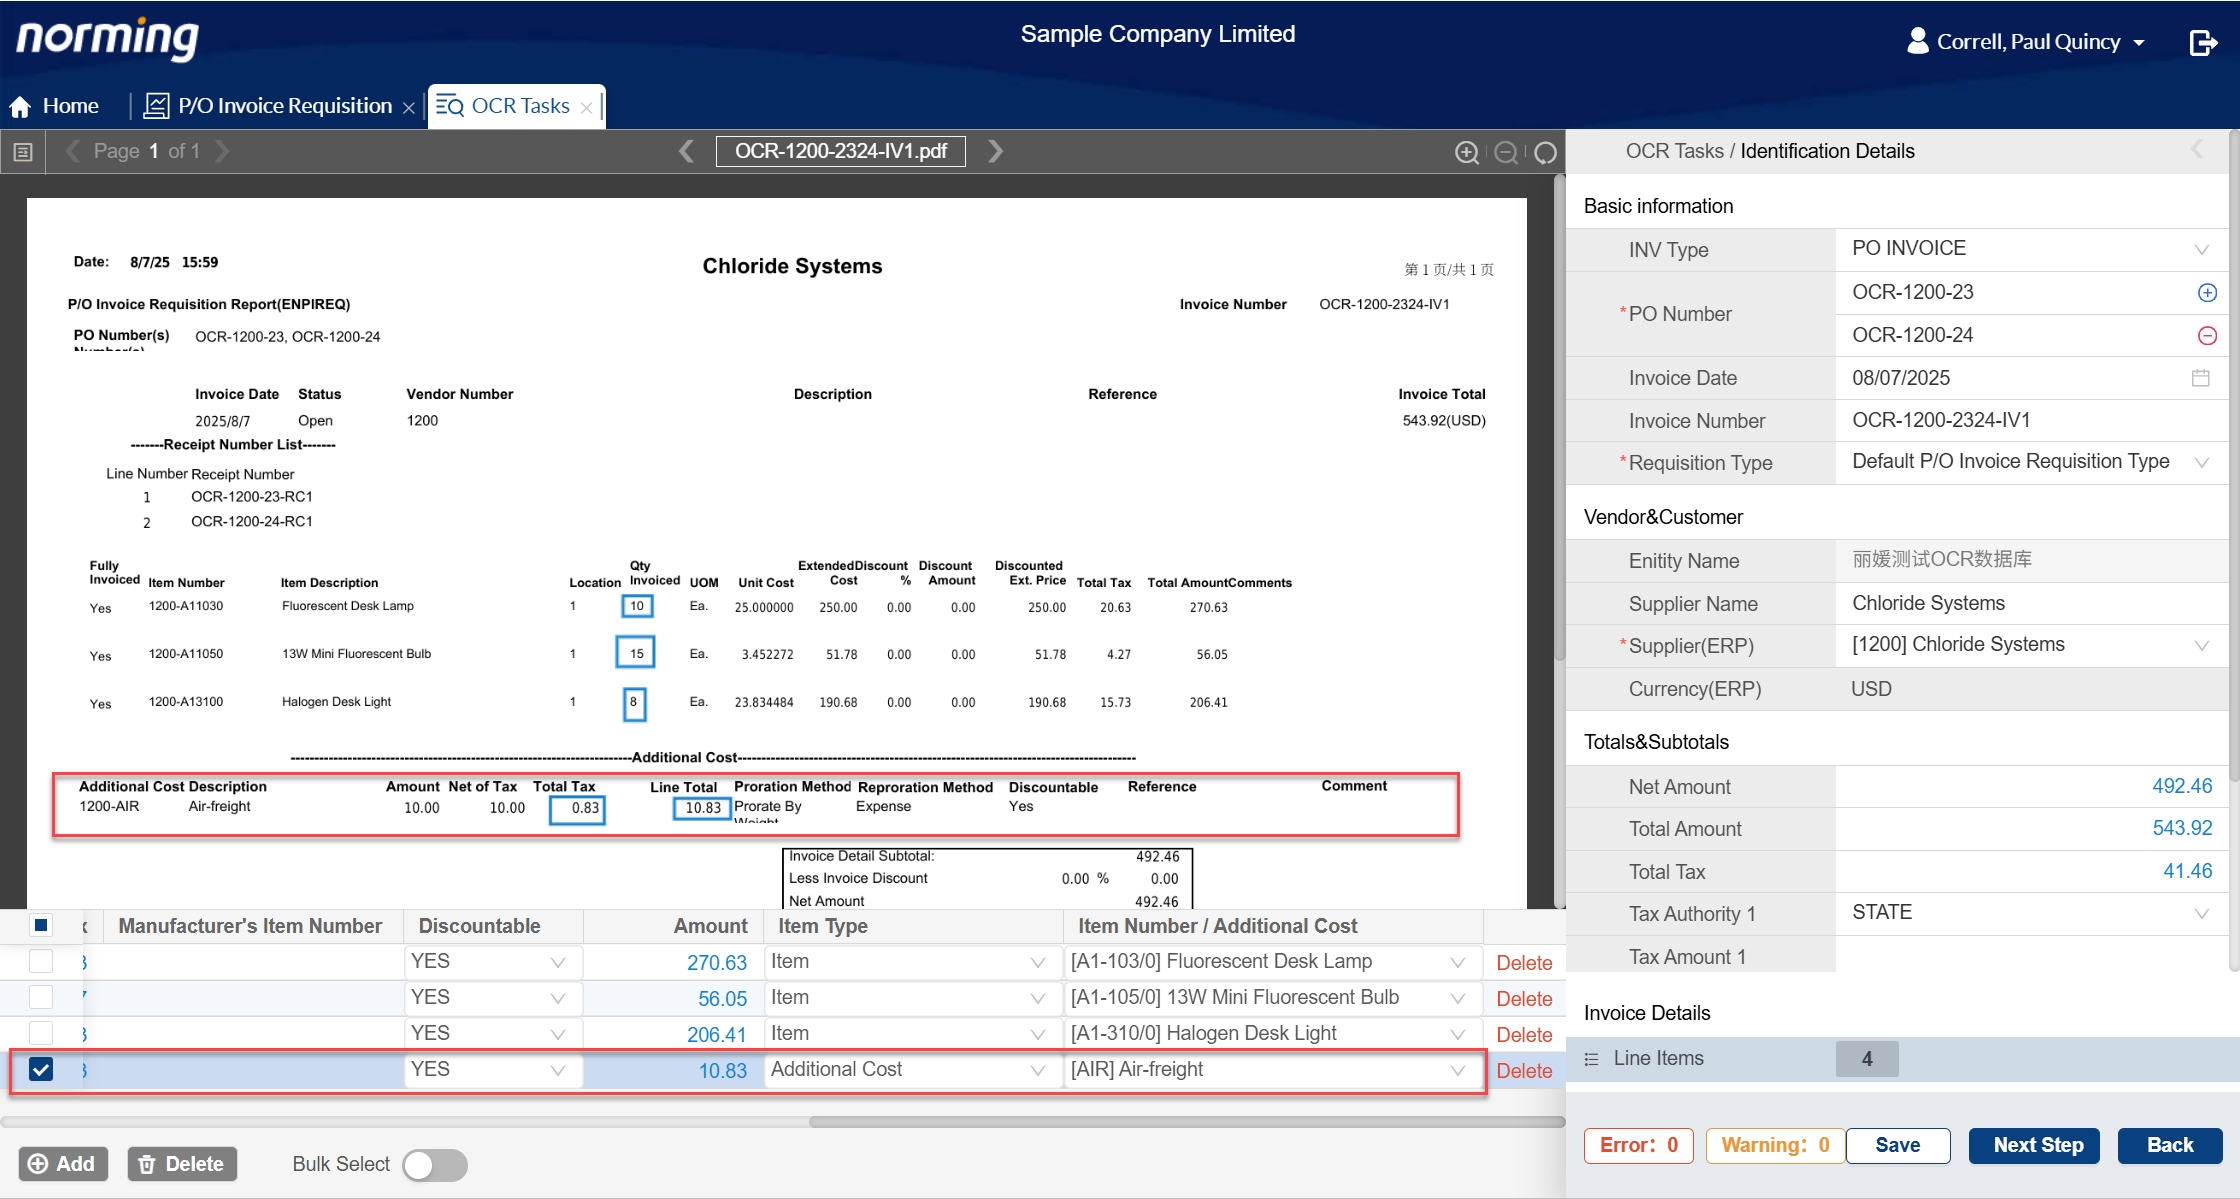Uncheck the Air-freight row checkbox
The image size is (2240, 1199).
point(41,1070)
